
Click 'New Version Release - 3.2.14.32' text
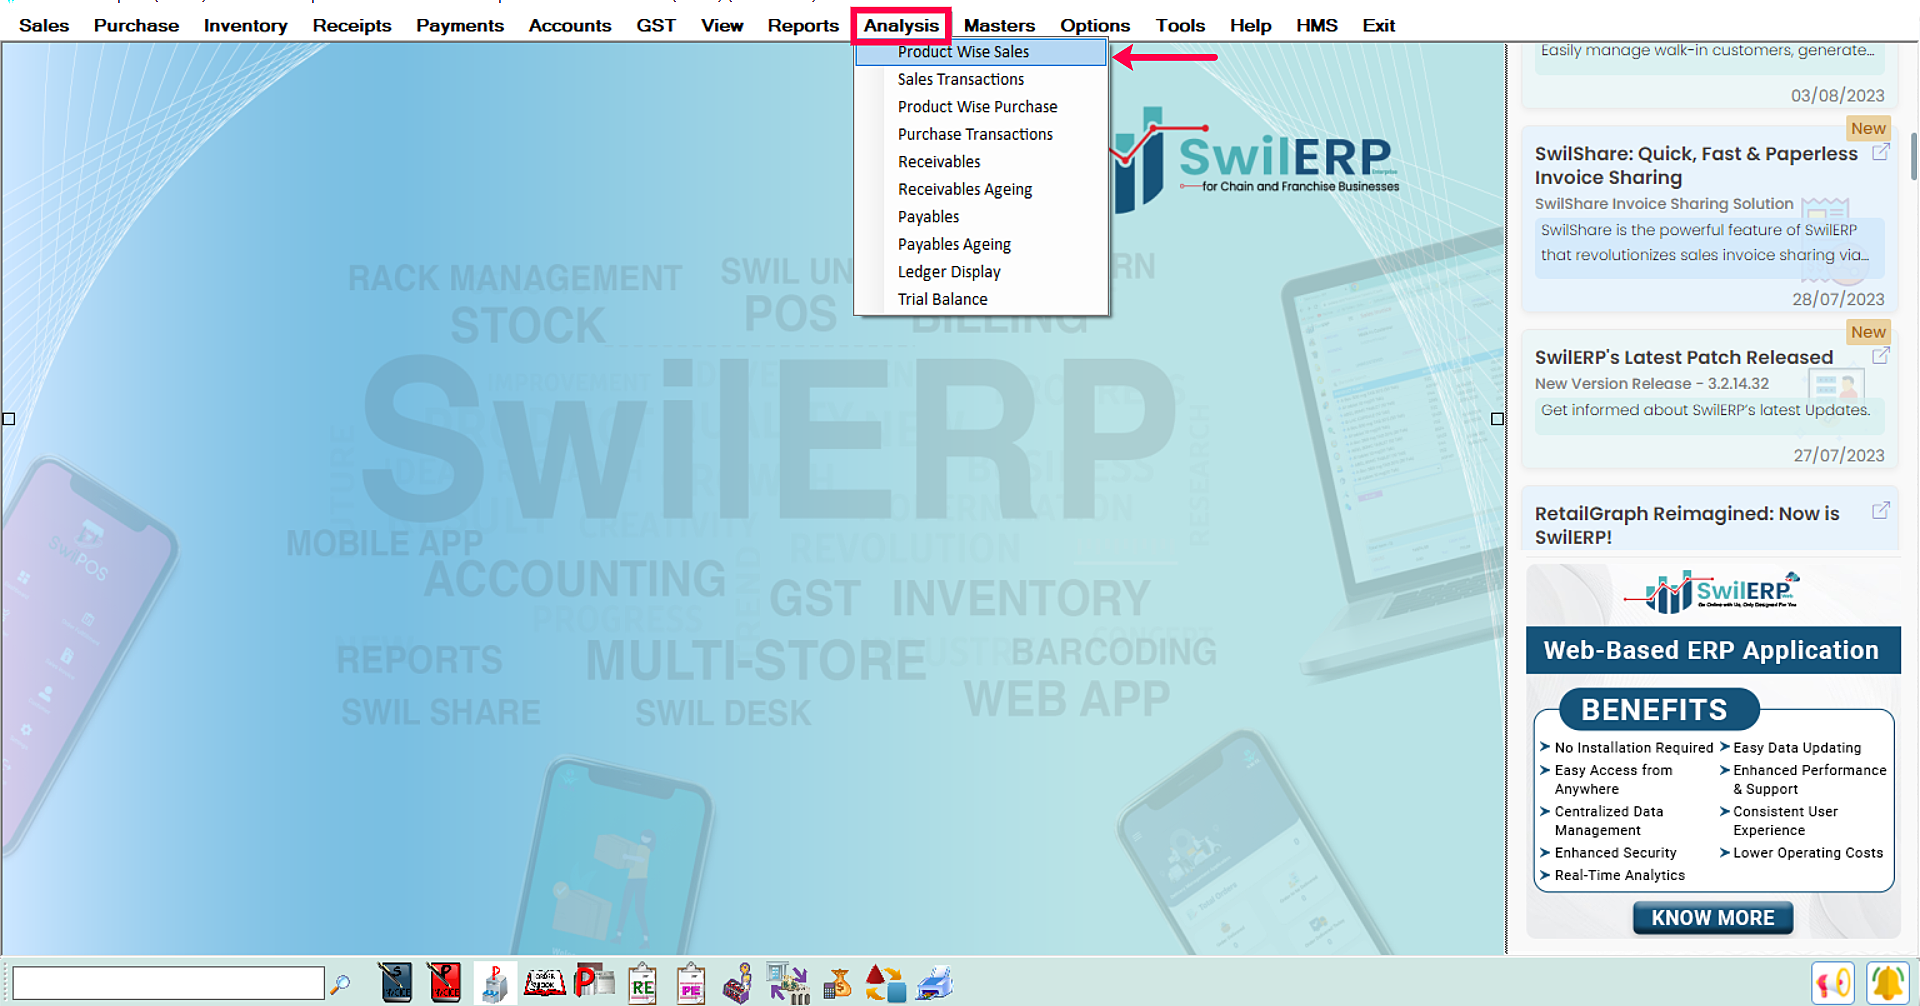pos(1652,384)
